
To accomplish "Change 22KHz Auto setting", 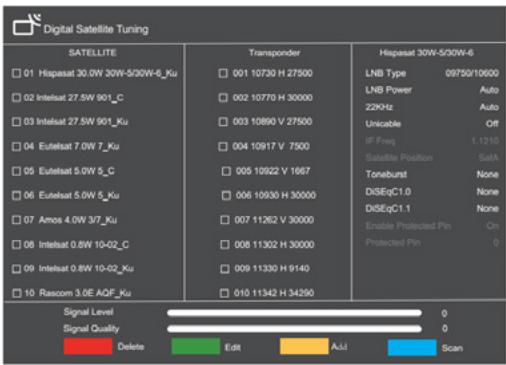I will coord(489,107).
